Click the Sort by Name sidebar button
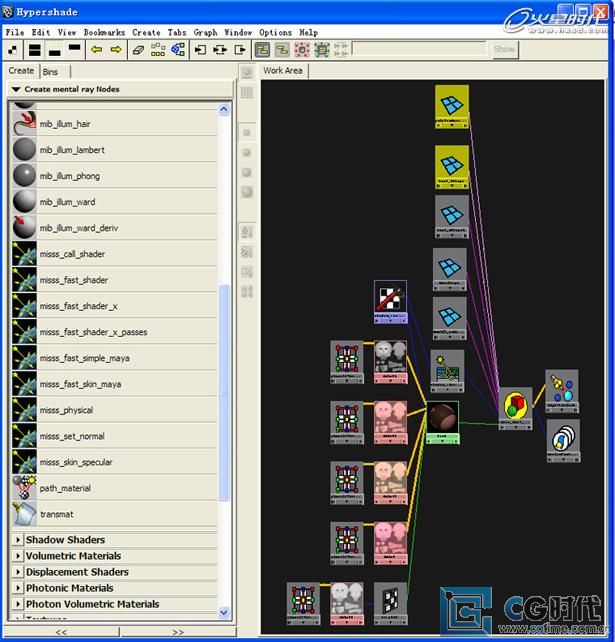The image size is (615, 642). pyautogui.click(x=246, y=232)
